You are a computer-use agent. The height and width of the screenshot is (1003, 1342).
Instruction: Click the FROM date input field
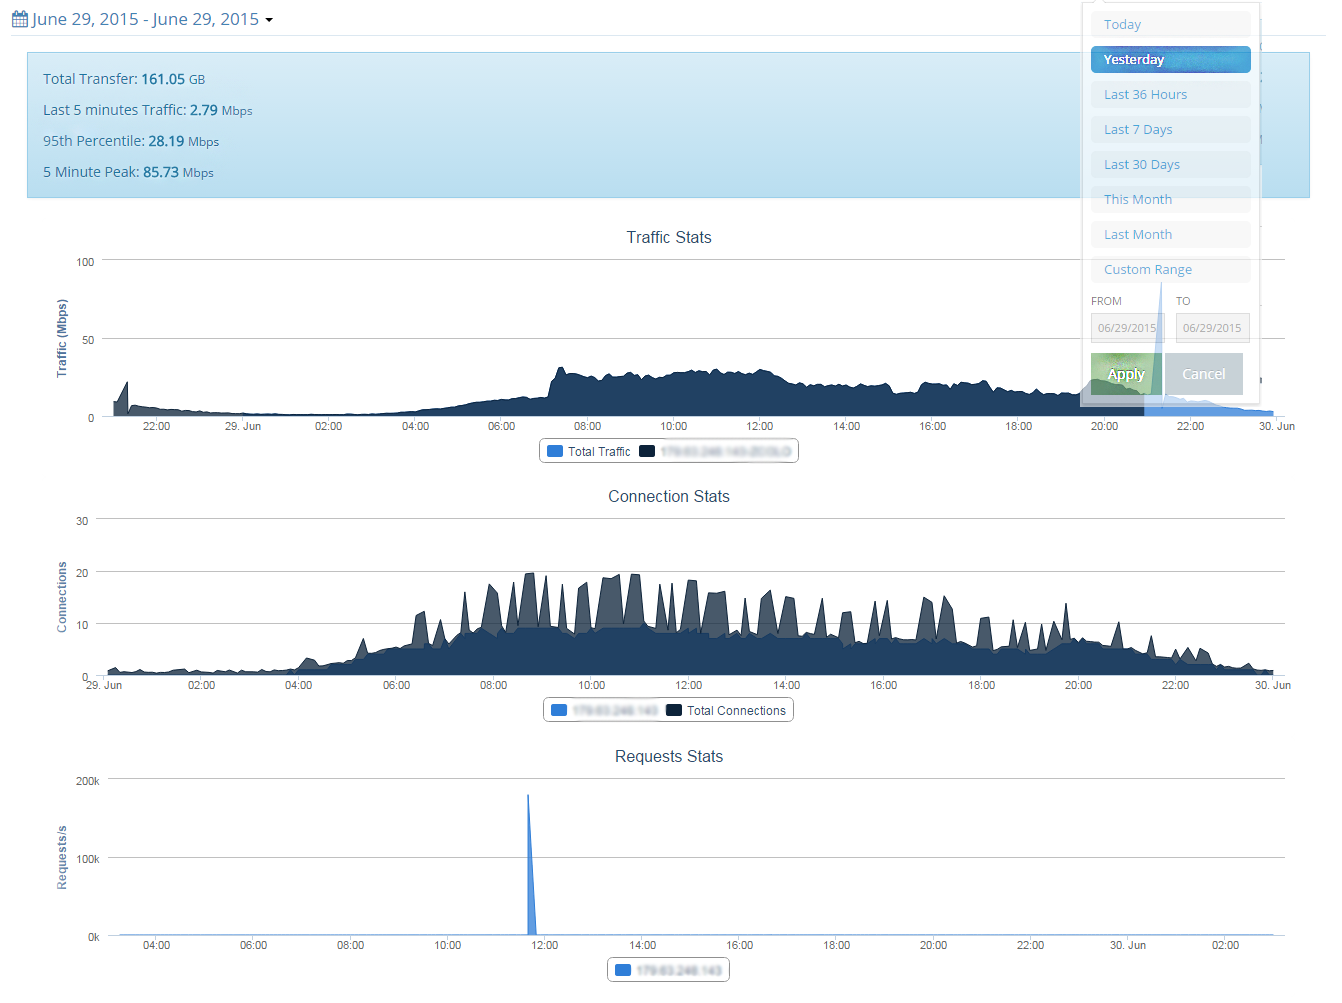point(1127,327)
